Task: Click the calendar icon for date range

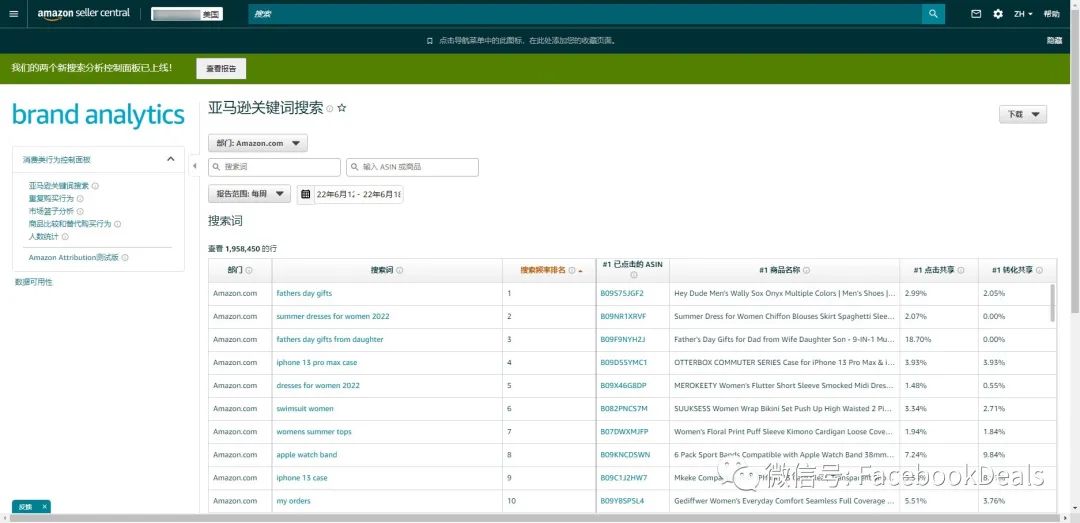Action: pos(306,194)
